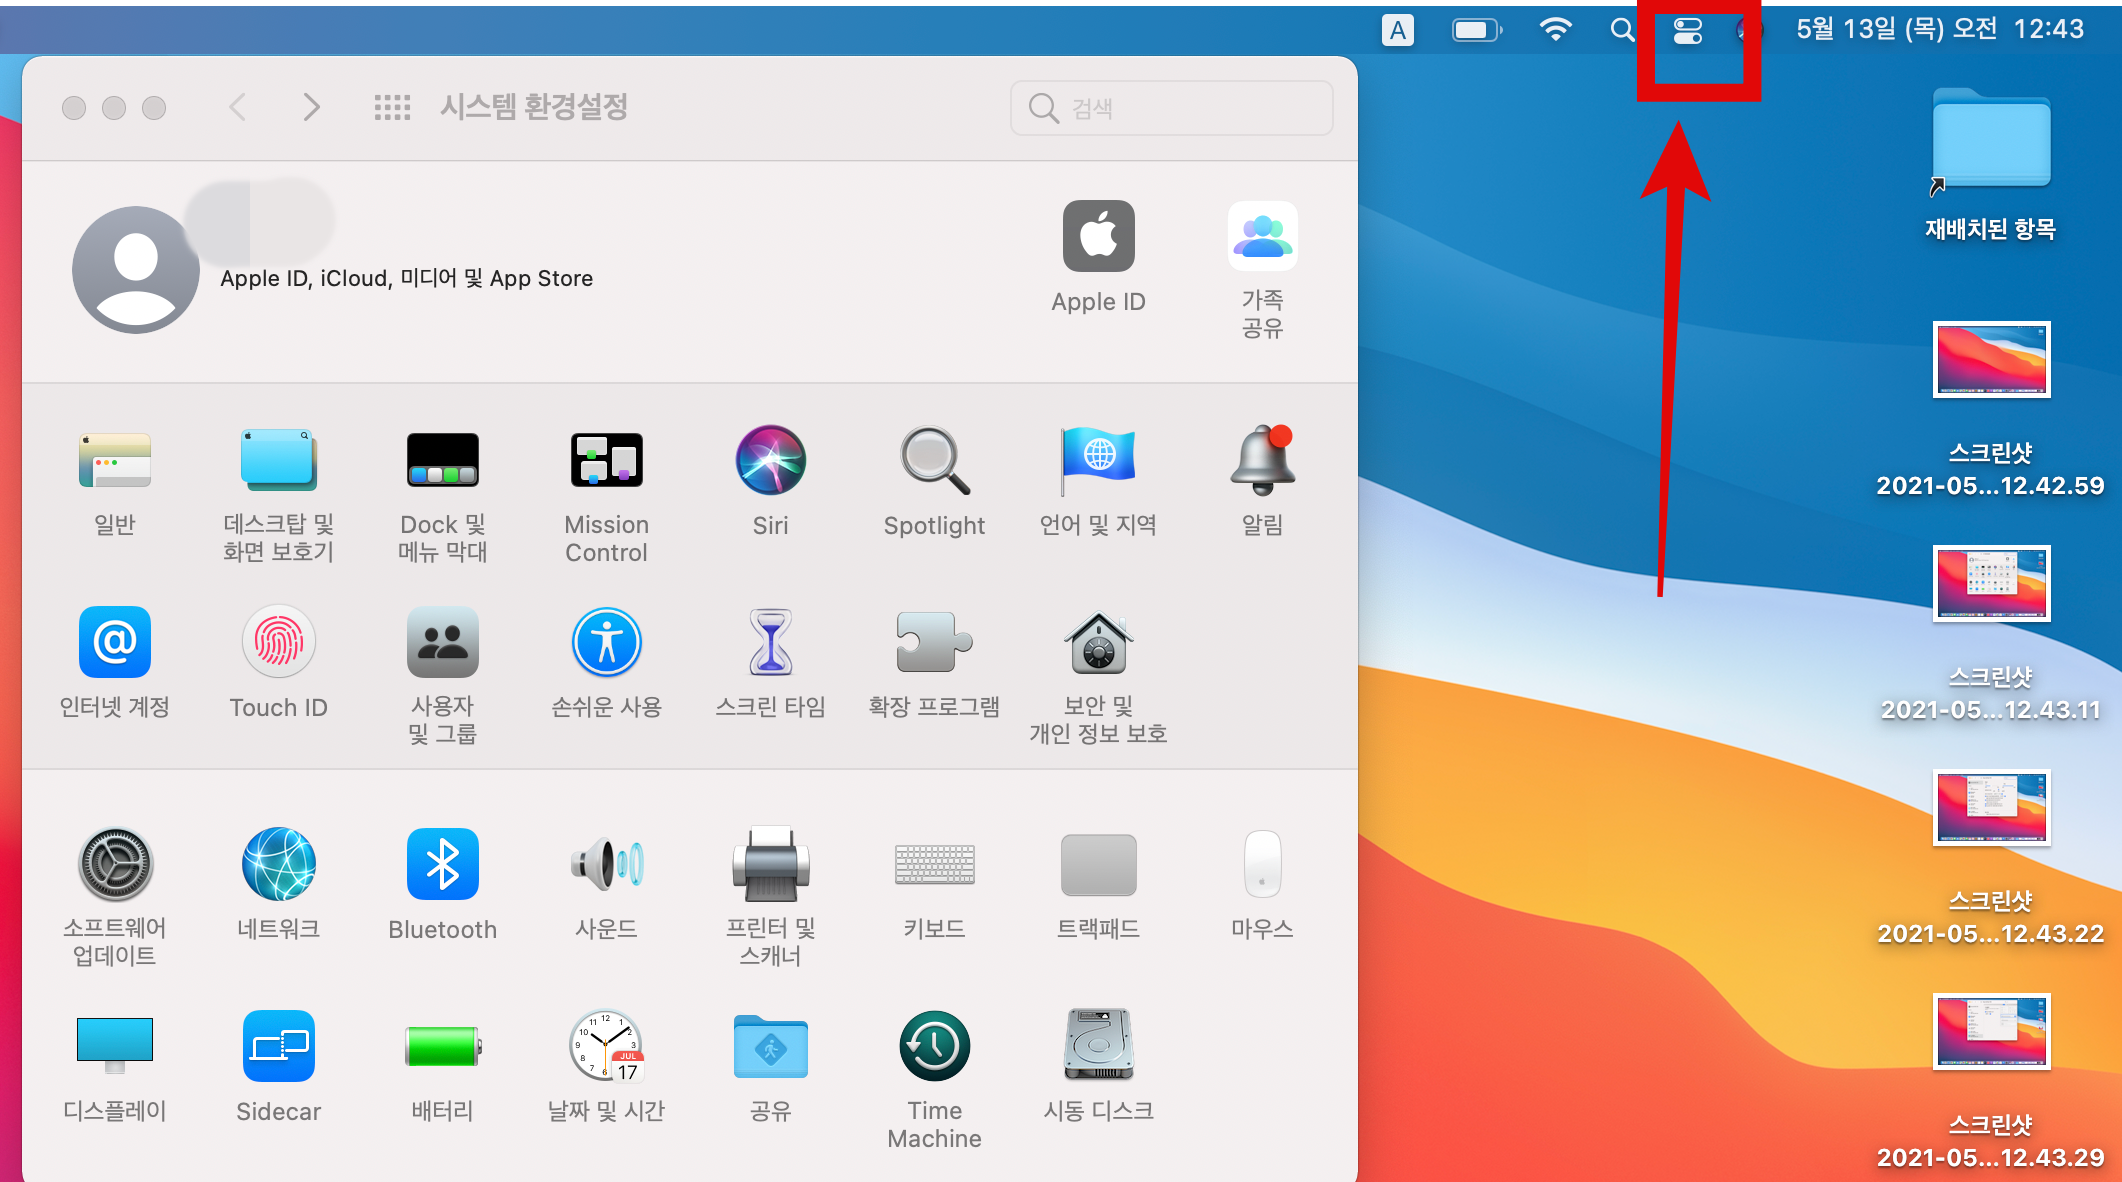This screenshot has width=2122, height=1182.
Task: Click the date and time in menu bar
Action: click(x=1939, y=29)
